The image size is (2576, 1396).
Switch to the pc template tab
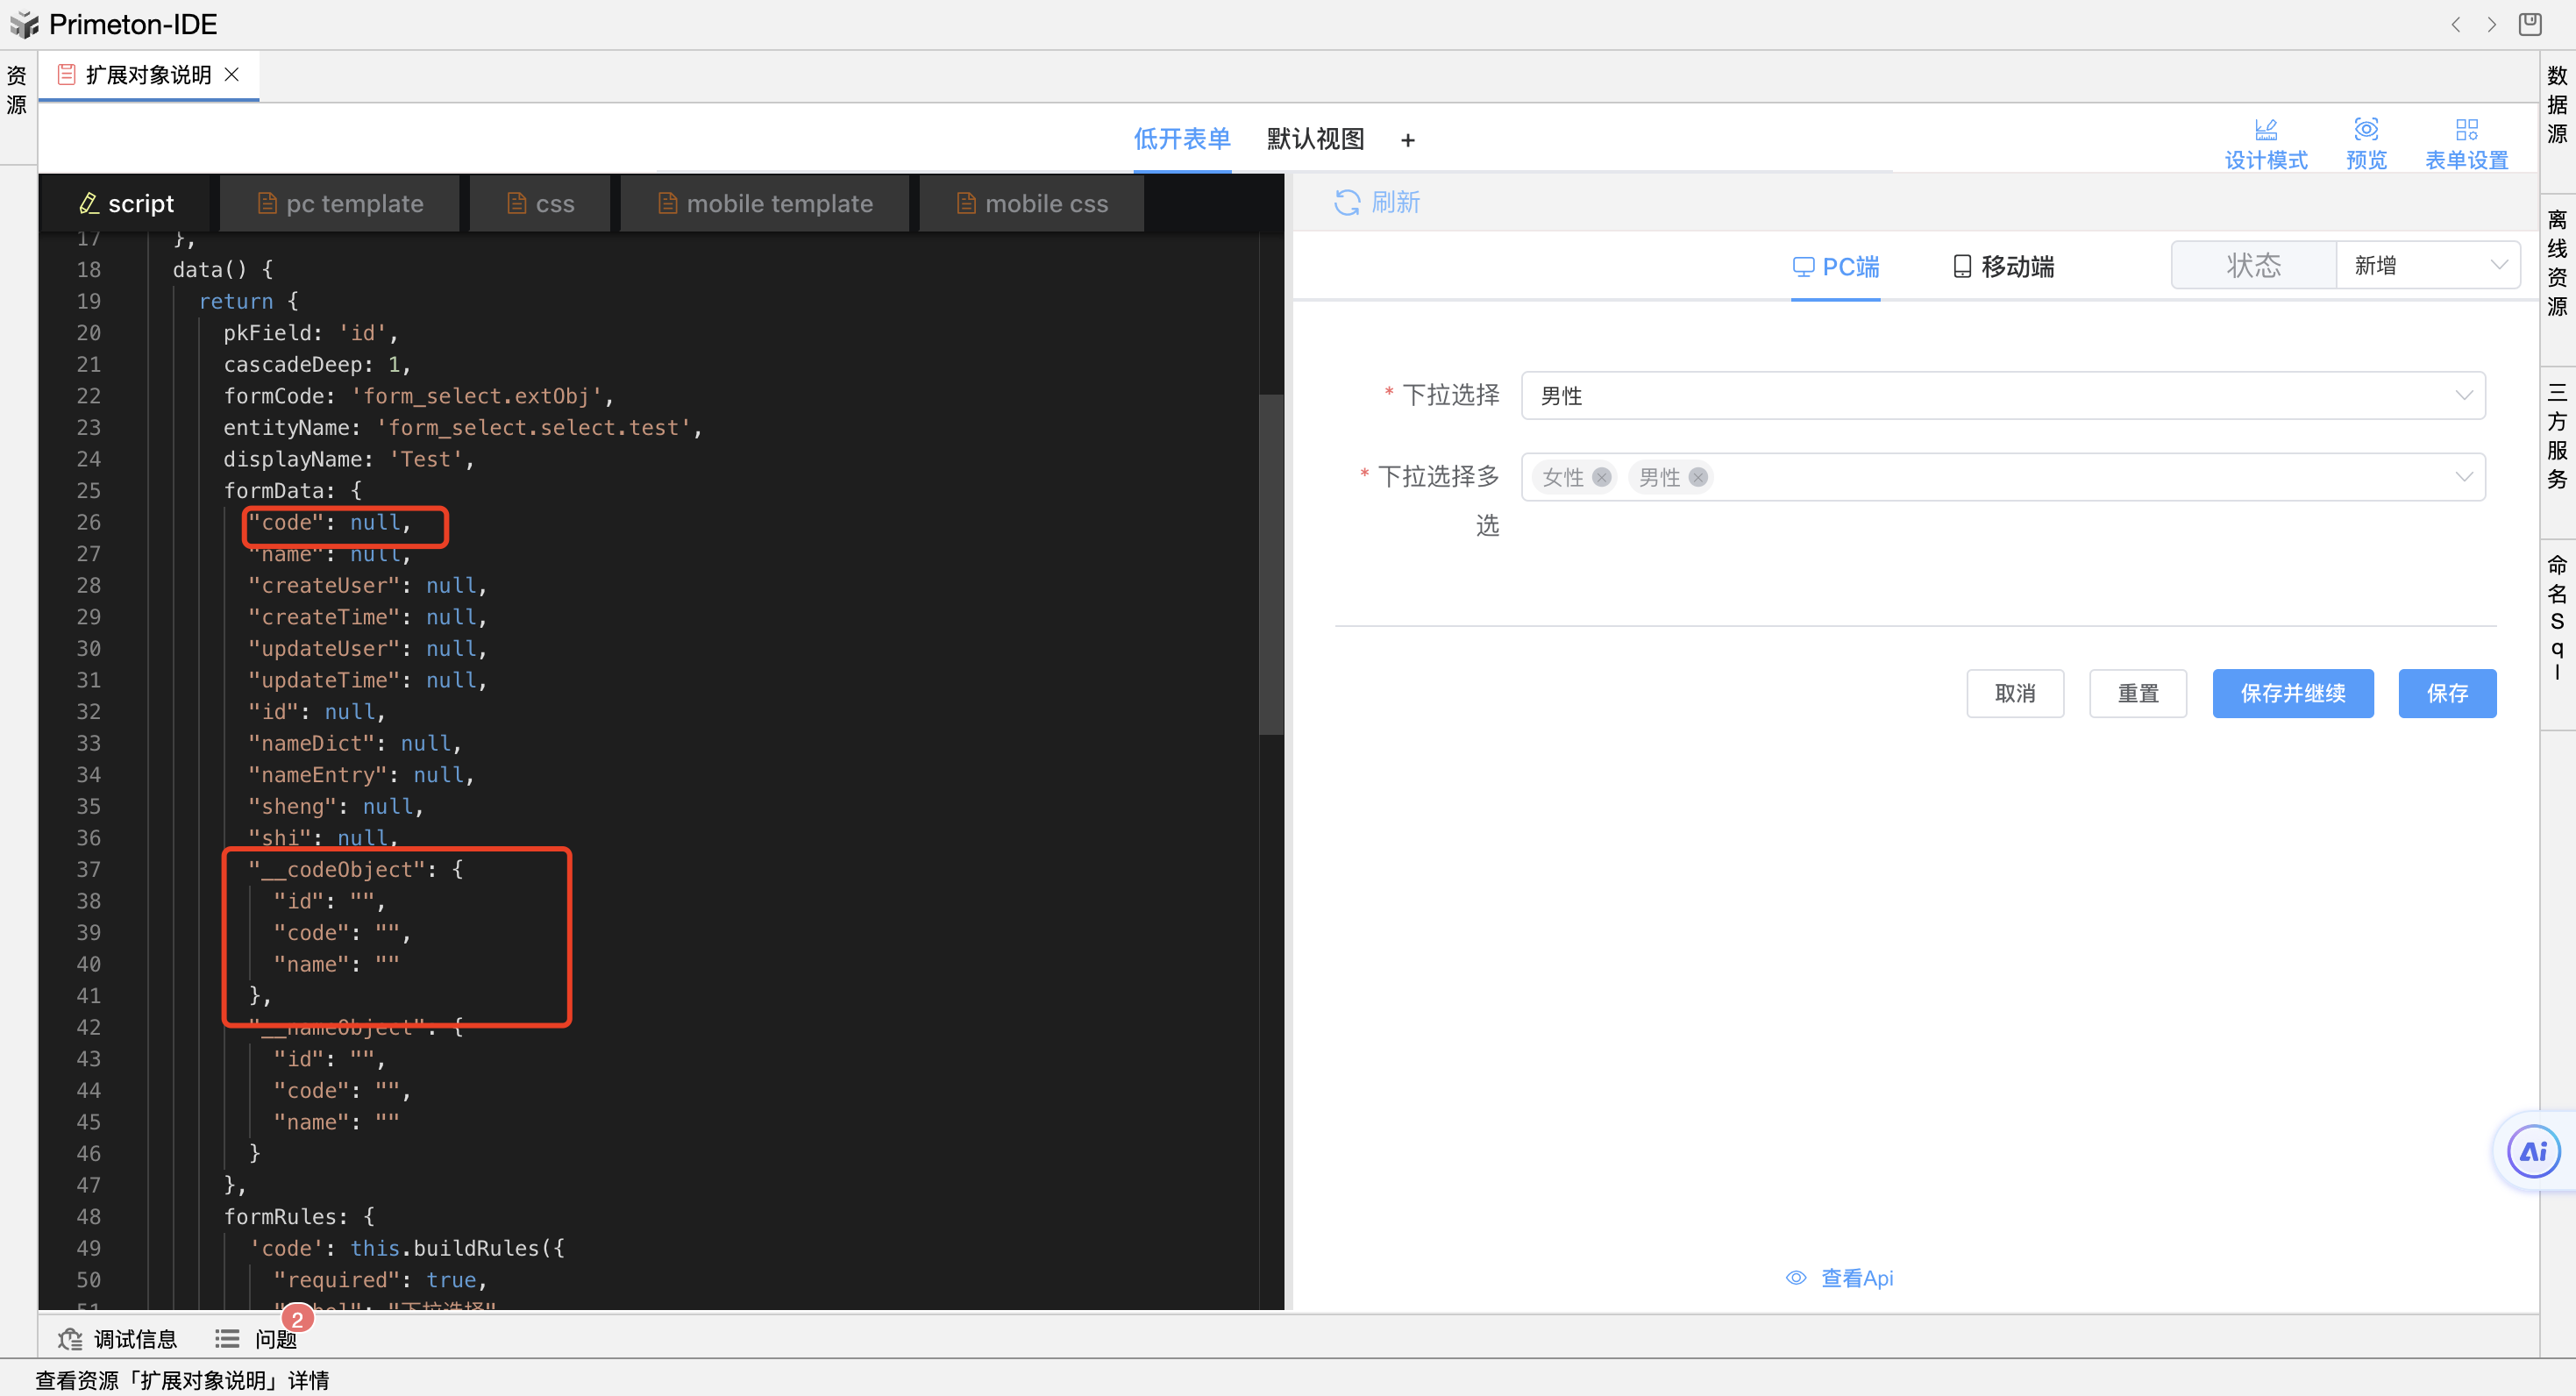pos(340,204)
